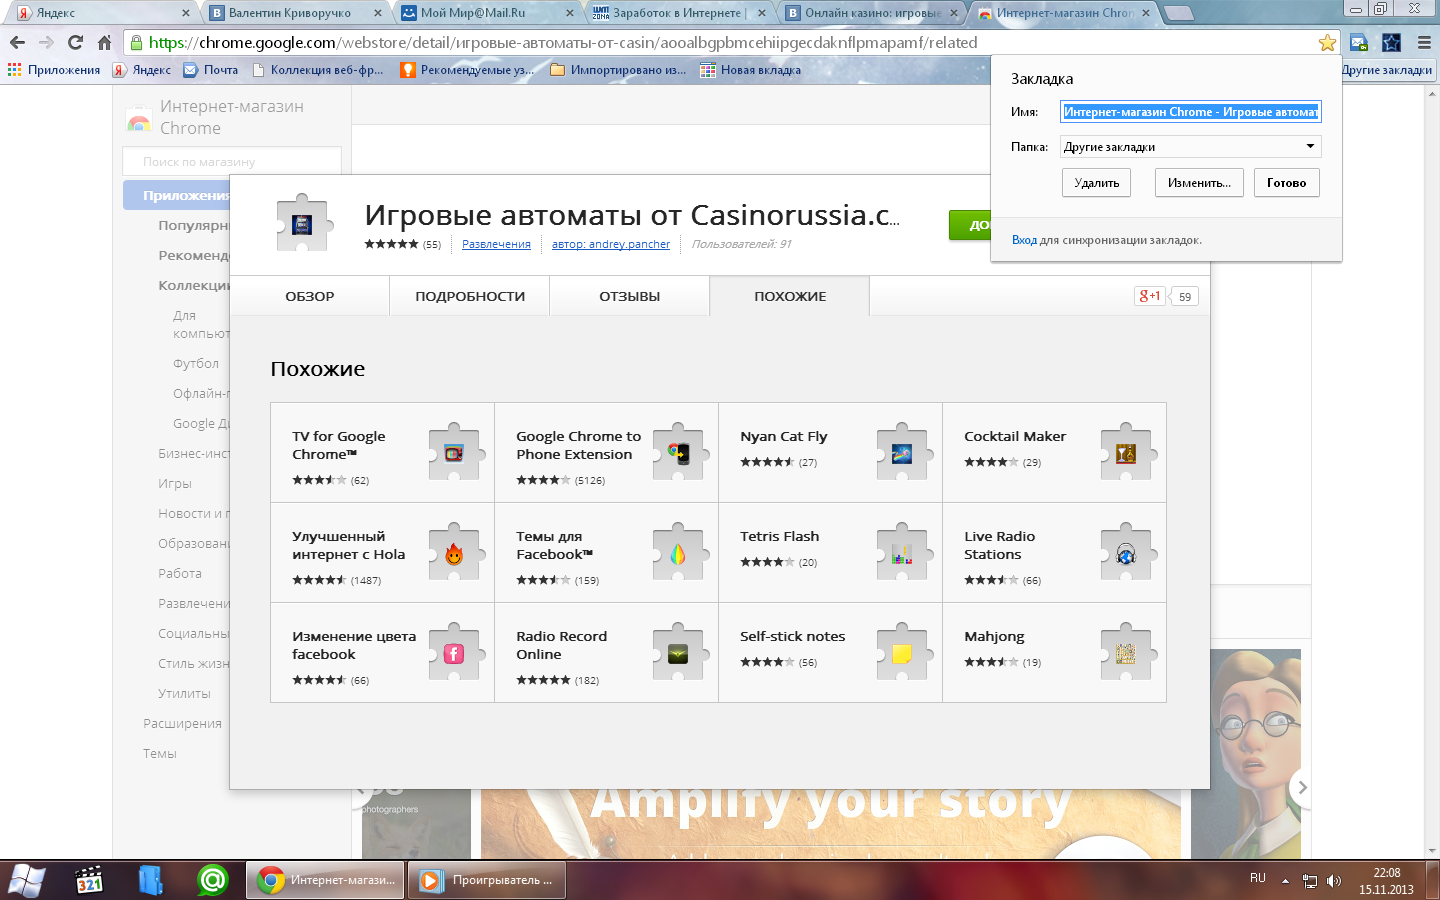The height and width of the screenshot is (900, 1440).
Task: Click the address bar URL
Action: (x=563, y=42)
